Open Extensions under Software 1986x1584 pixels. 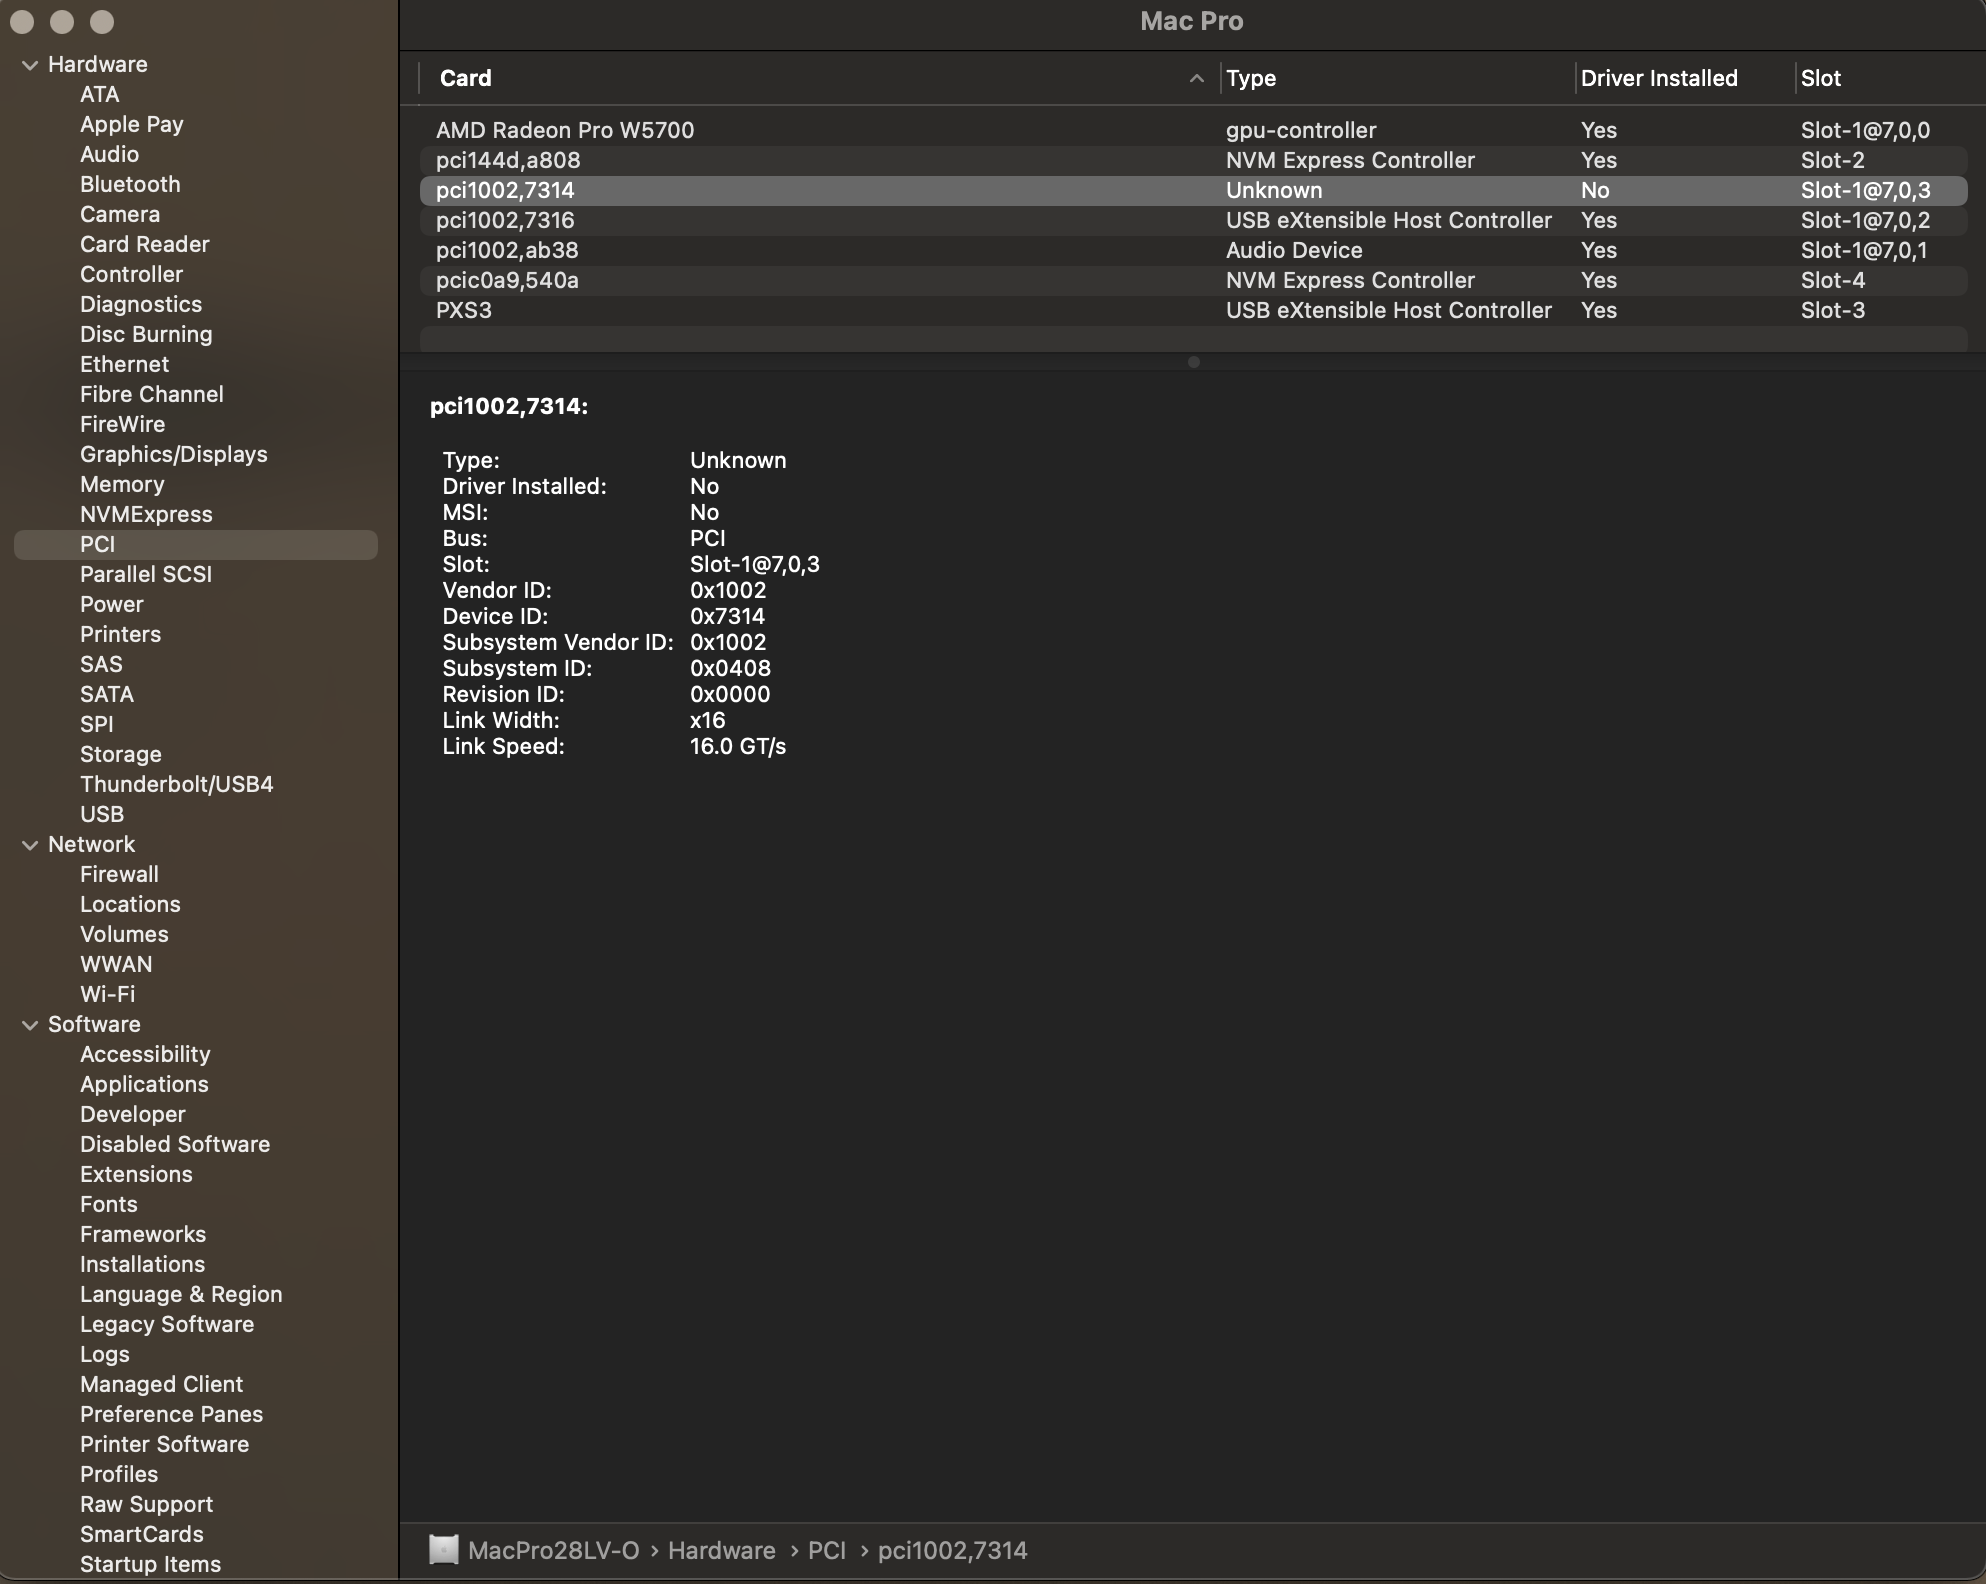tap(136, 1174)
